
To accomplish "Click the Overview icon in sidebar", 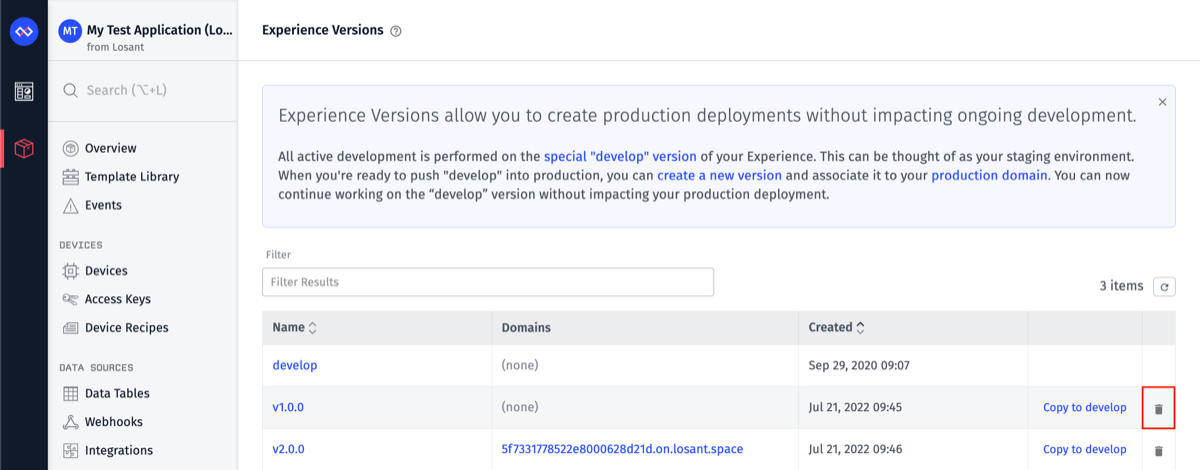I will coord(71,148).
